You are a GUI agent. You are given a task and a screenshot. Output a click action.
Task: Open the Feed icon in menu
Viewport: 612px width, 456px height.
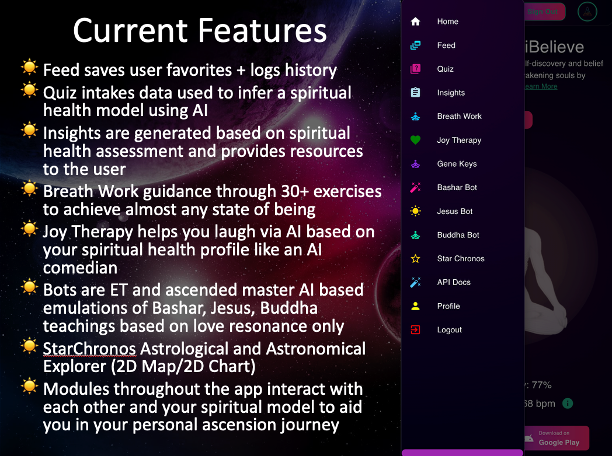(415, 45)
